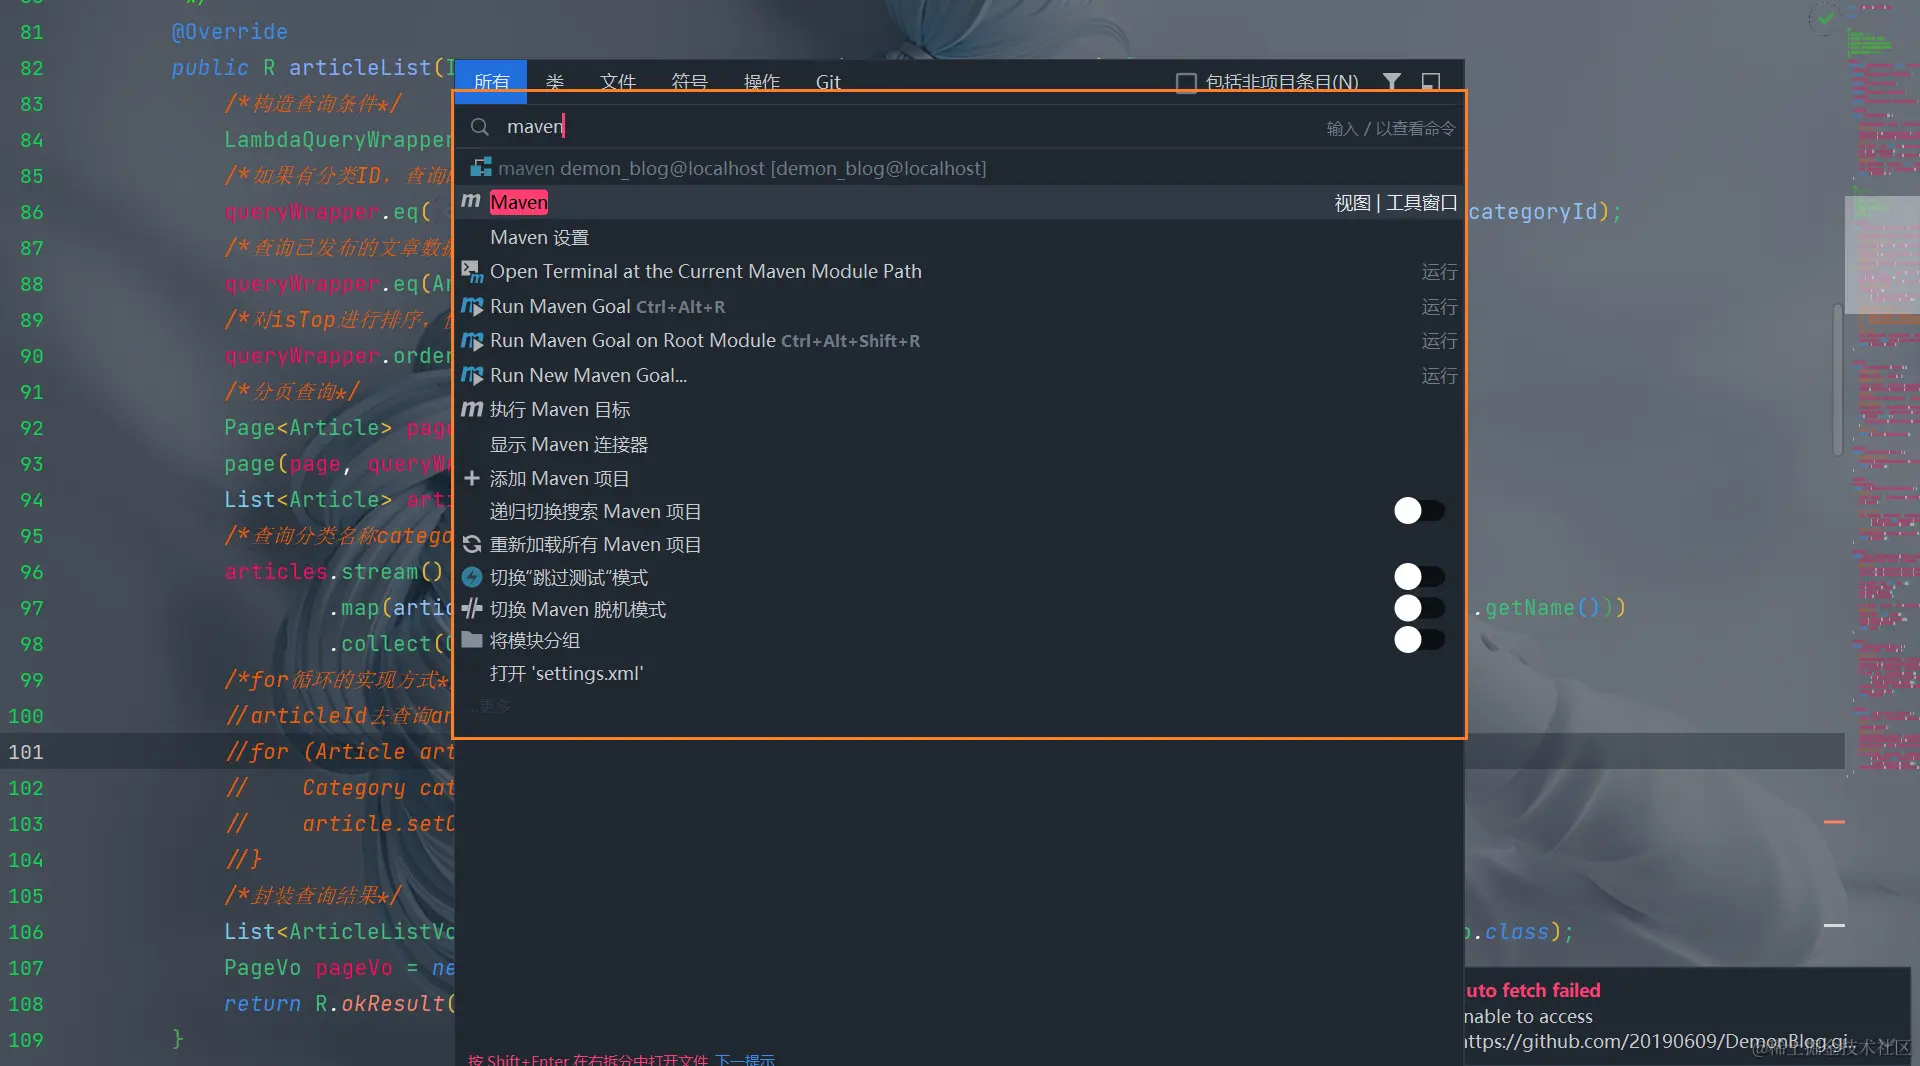Viewport: 1920px width, 1066px height.
Task: Click line number 101 in the gutter
Action: pos(26,752)
